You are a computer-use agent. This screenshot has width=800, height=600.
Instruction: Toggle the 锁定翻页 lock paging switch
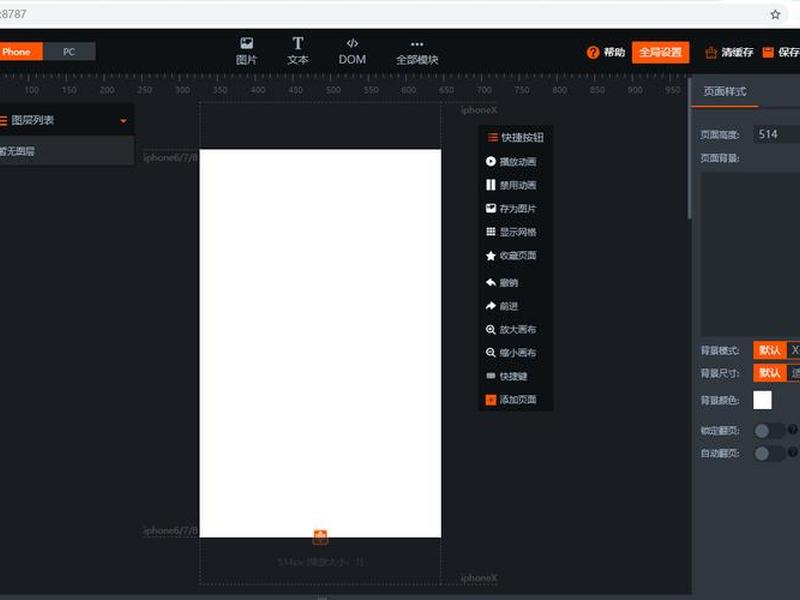click(x=769, y=431)
